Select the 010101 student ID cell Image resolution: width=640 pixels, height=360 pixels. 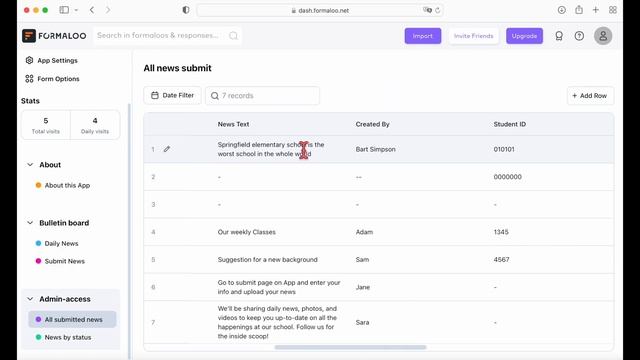pos(504,149)
